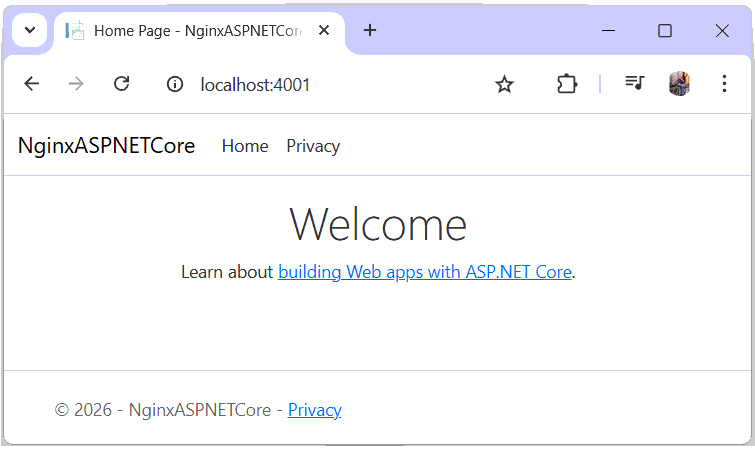Click the © 2026 - NginxASPNETCore footer text
The width and height of the screenshot is (755, 450).
tap(163, 410)
